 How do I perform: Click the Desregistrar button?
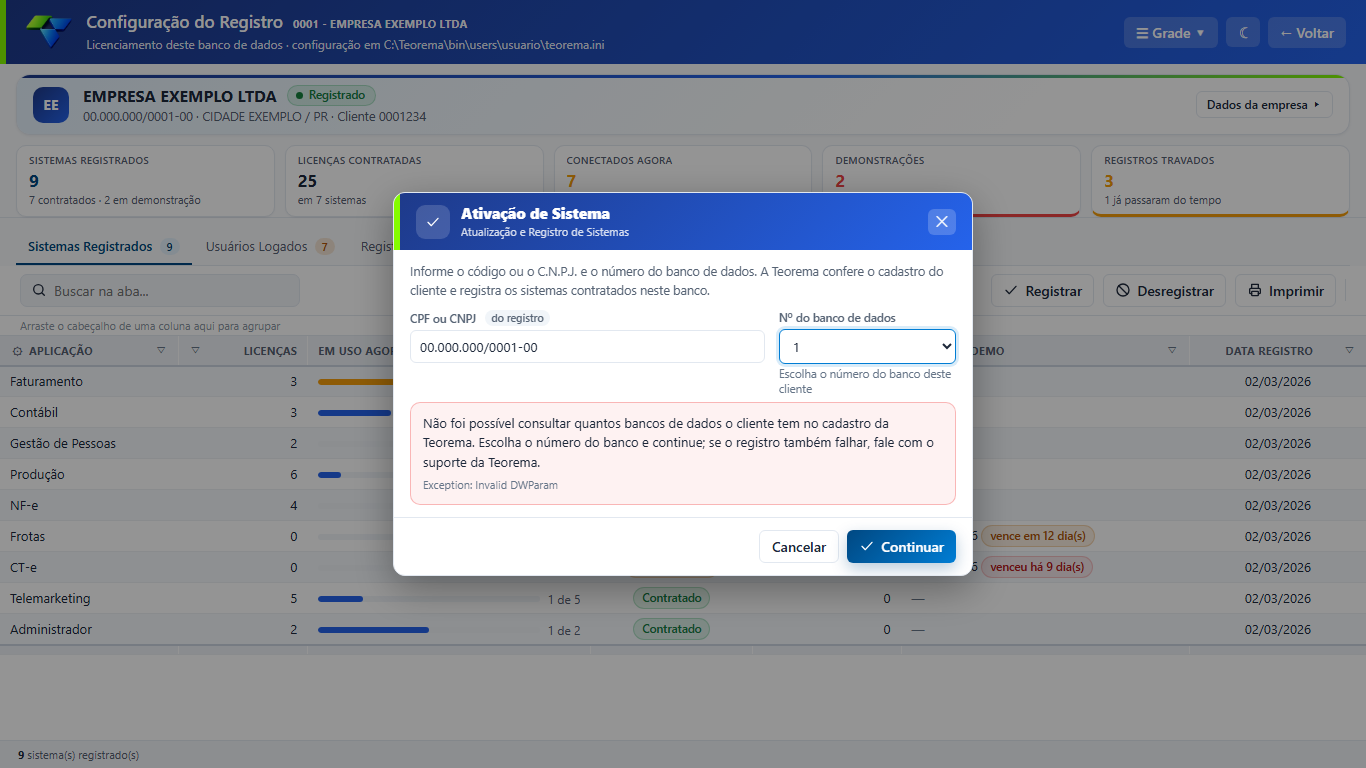point(1165,291)
